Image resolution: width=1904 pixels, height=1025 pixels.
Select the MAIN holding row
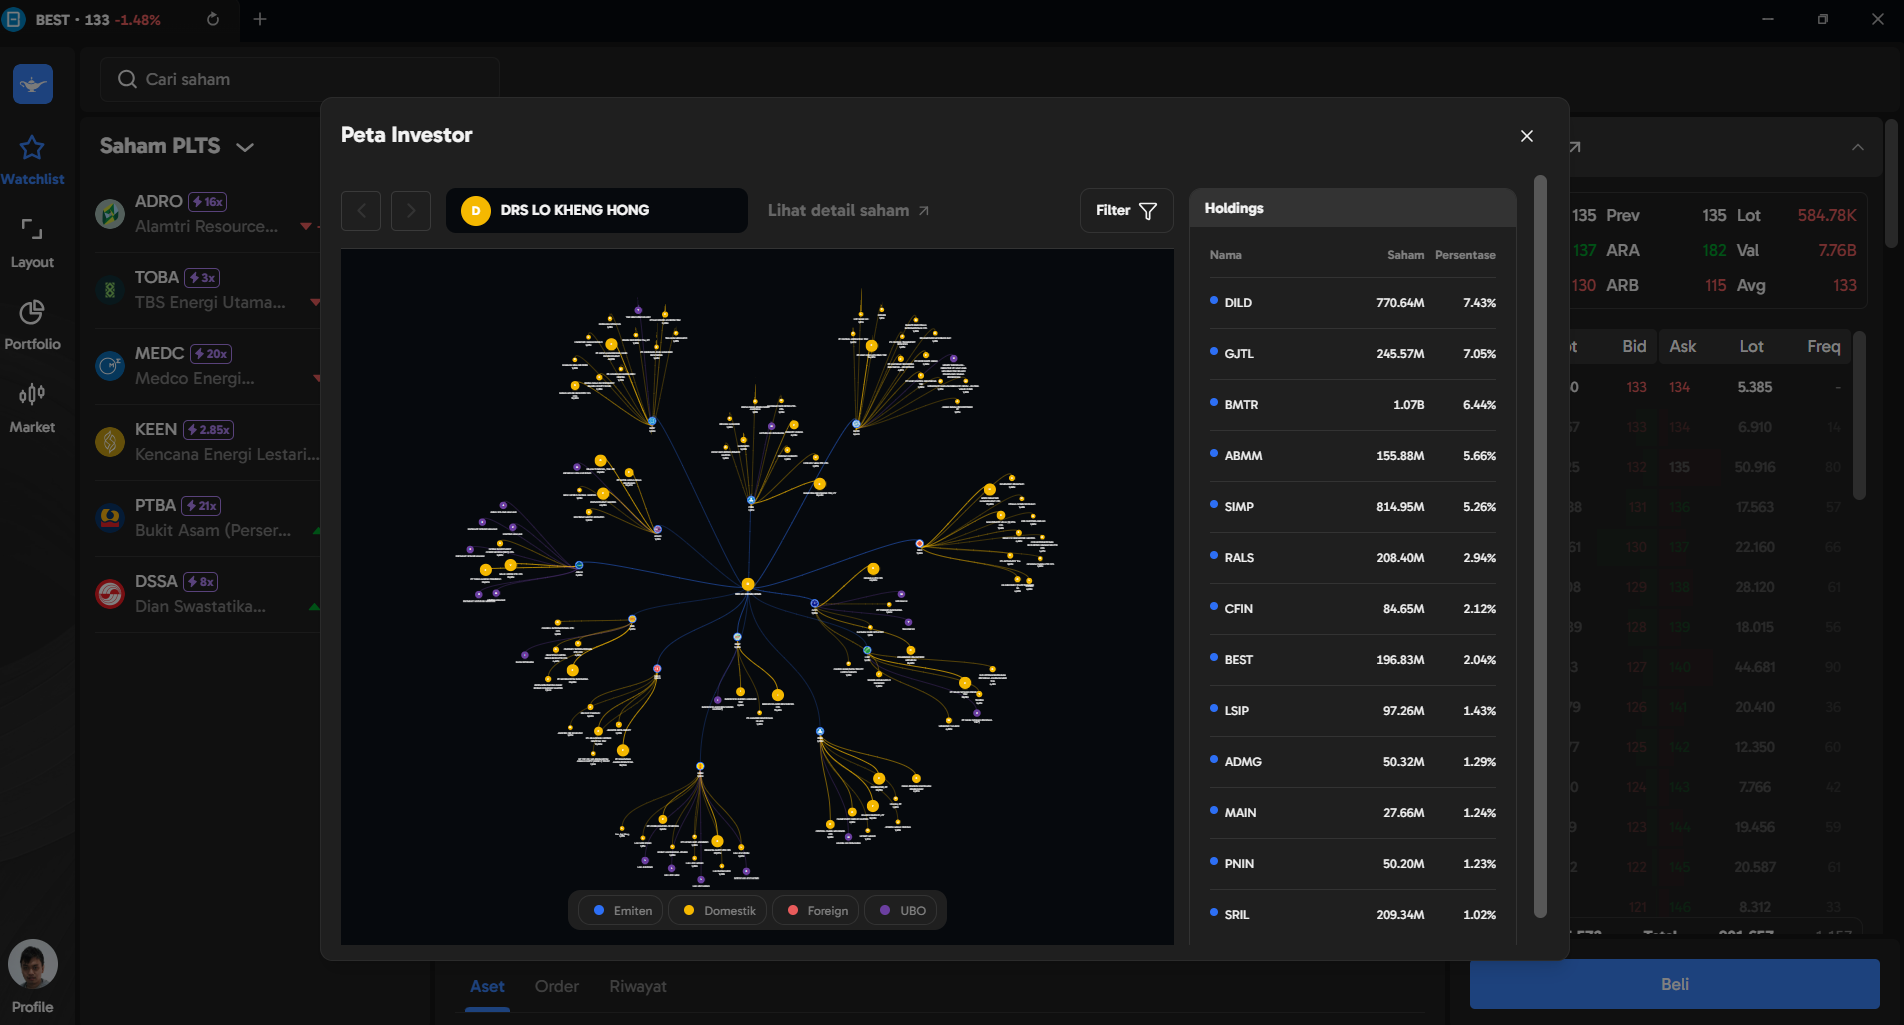[1352, 813]
